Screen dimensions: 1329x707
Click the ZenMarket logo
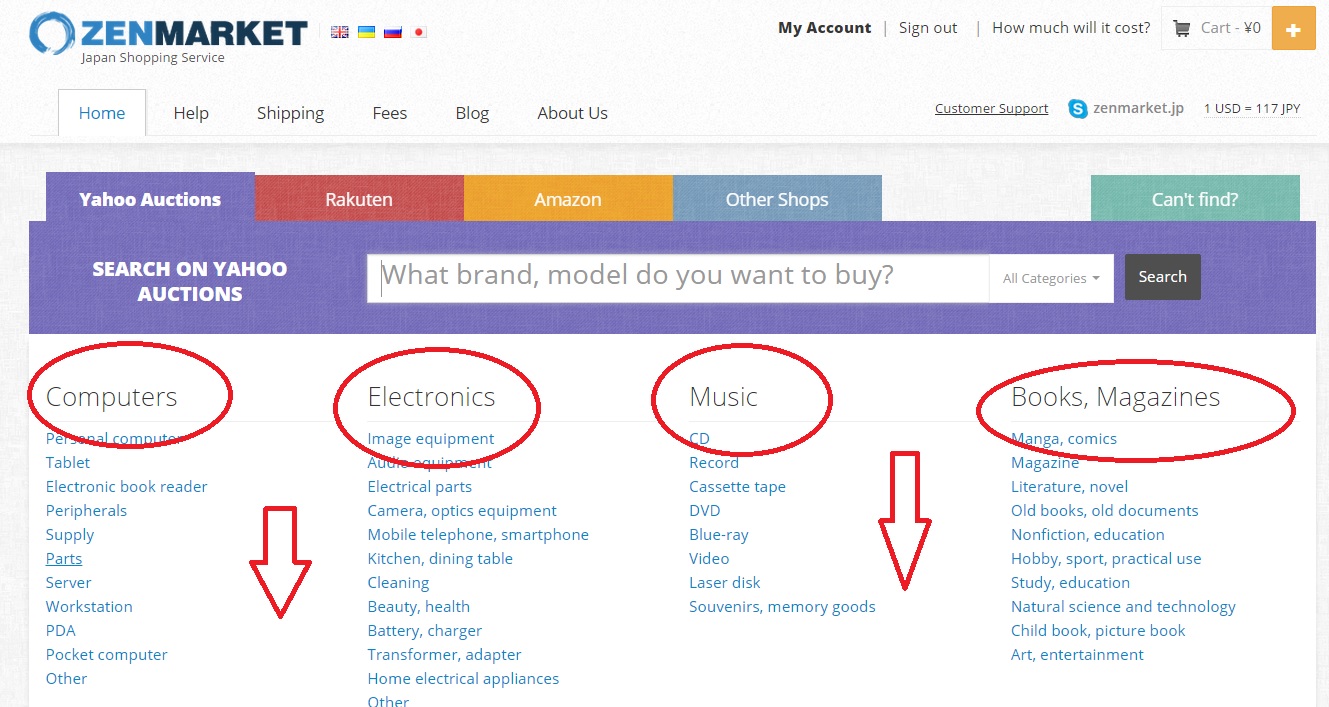tap(168, 37)
